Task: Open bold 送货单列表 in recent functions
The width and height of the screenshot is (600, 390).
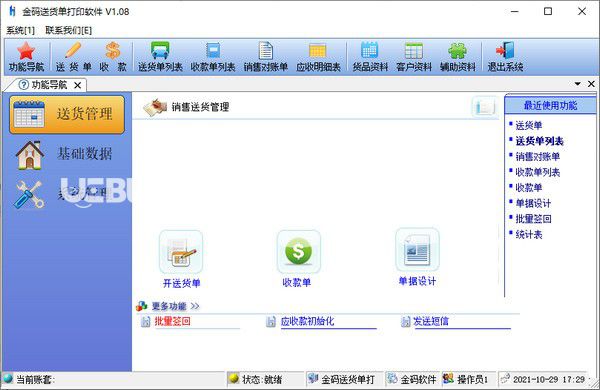Action: [540, 141]
